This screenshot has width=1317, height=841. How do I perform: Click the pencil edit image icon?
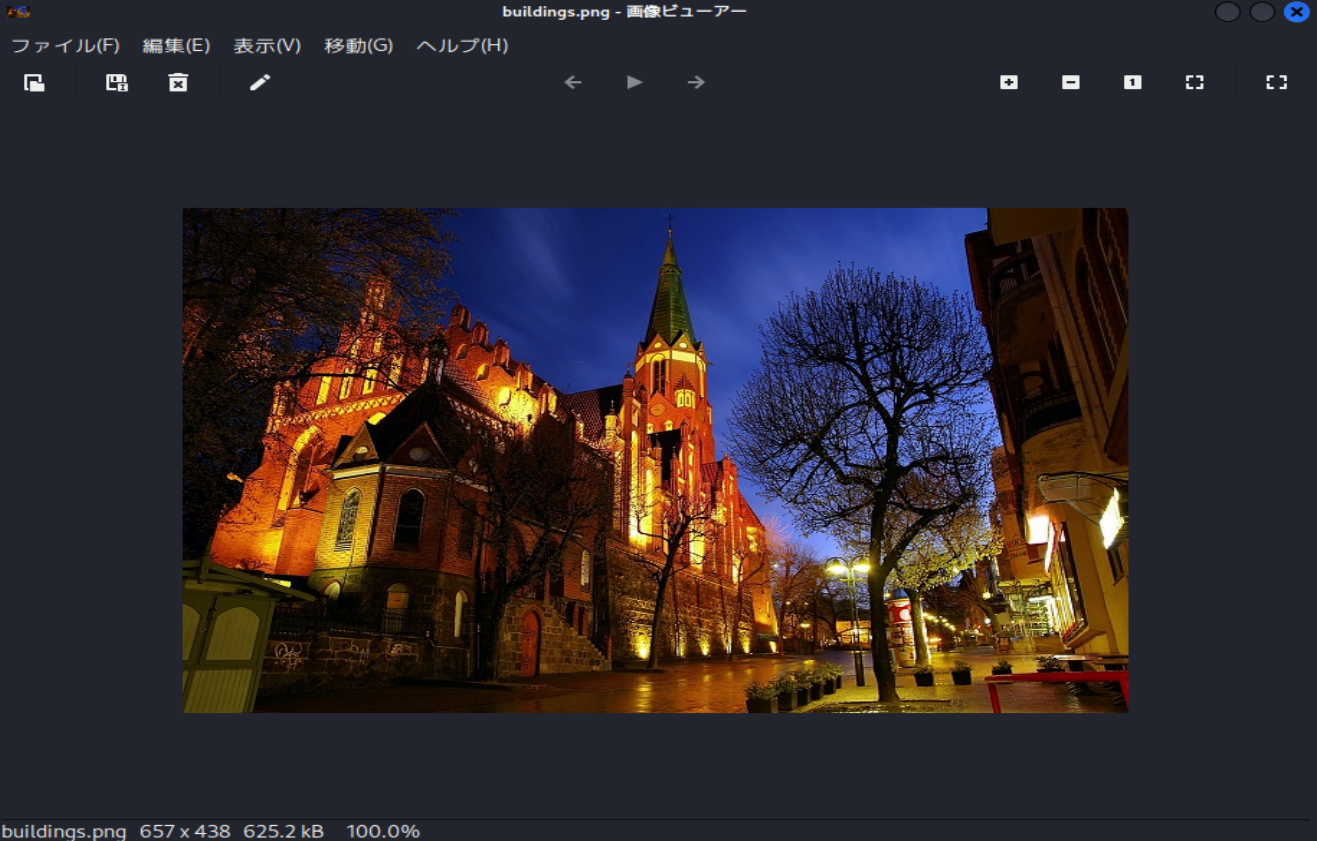click(260, 83)
